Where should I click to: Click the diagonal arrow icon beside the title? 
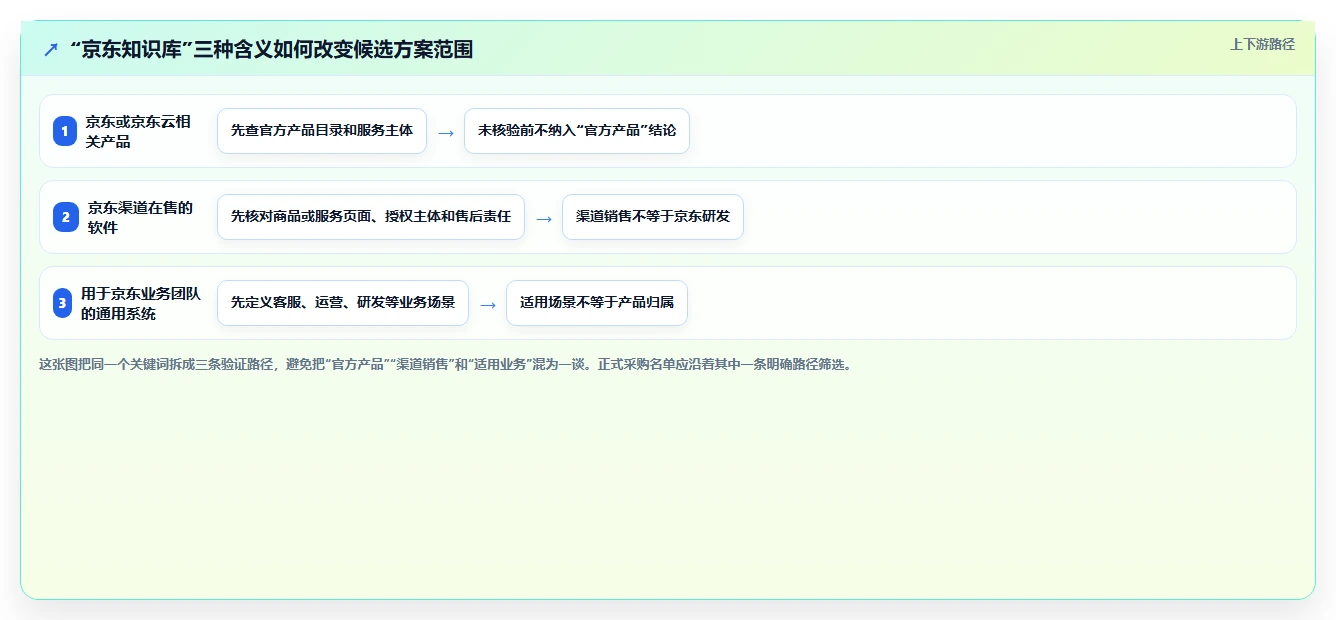[50, 49]
